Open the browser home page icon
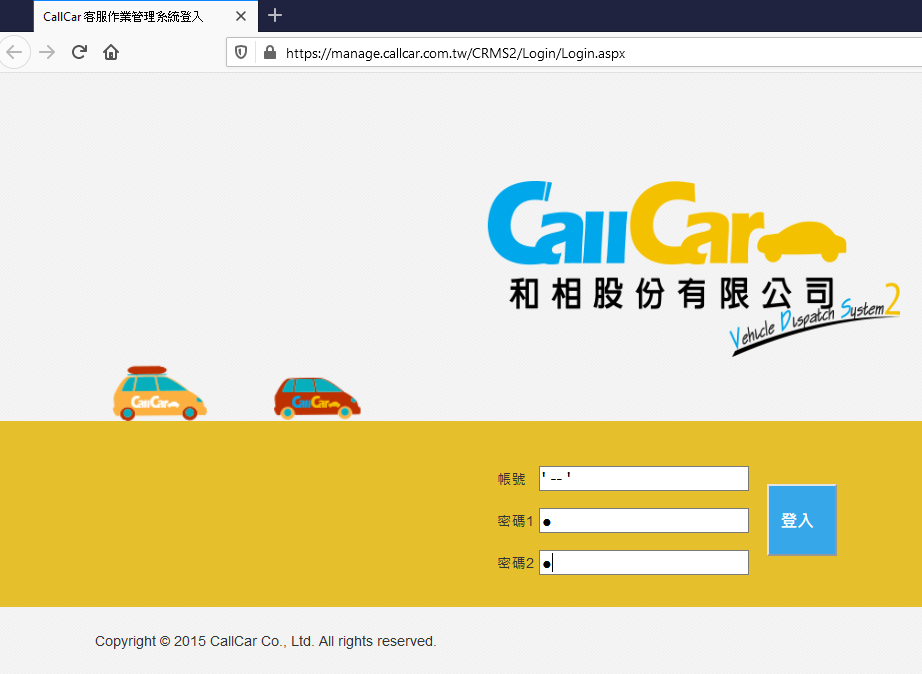The width and height of the screenshot is (922, 674). click(111, 52)
